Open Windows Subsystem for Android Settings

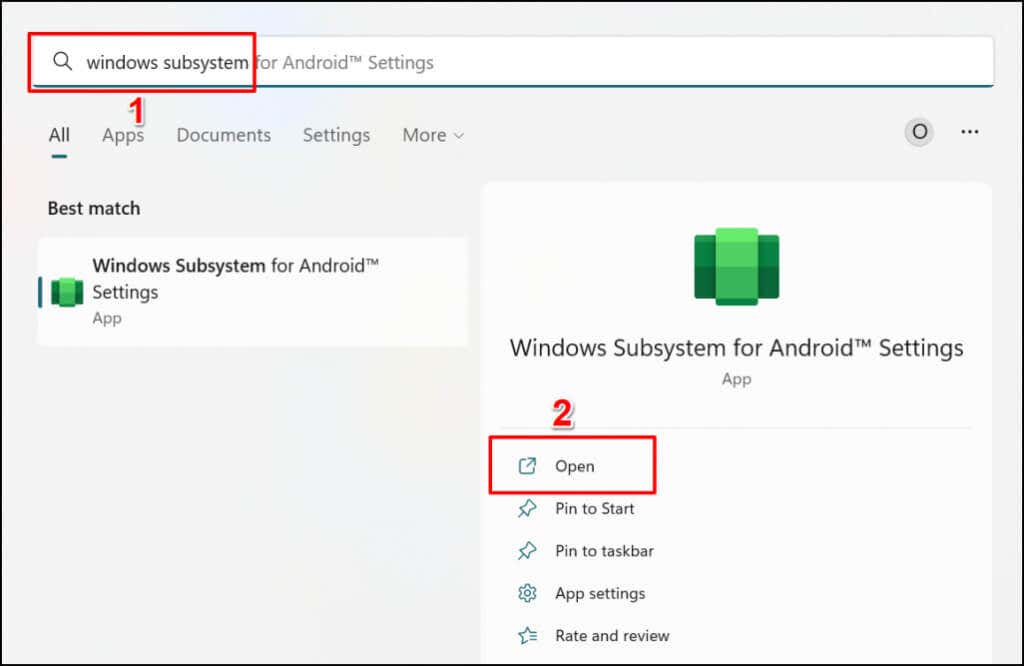coord(572,466)
